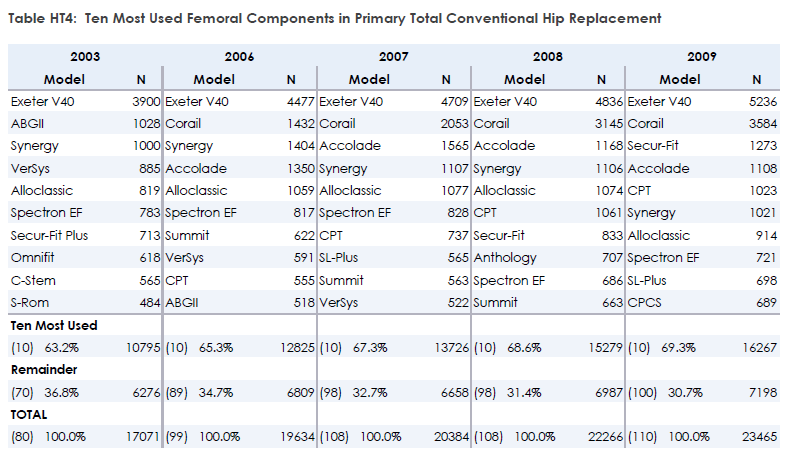802x468 pixels.
Task: Click the 'TOTAL' row label
Action: [28, 414]
